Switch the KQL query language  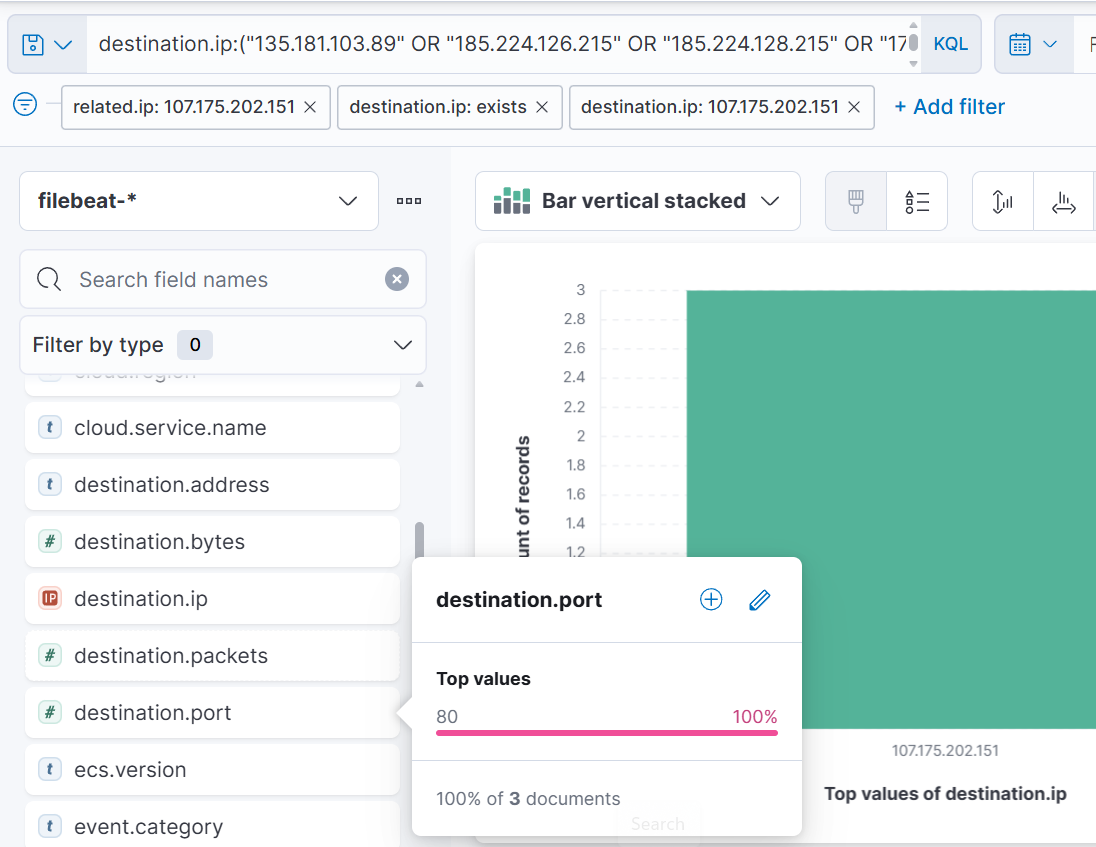[951, 45]
